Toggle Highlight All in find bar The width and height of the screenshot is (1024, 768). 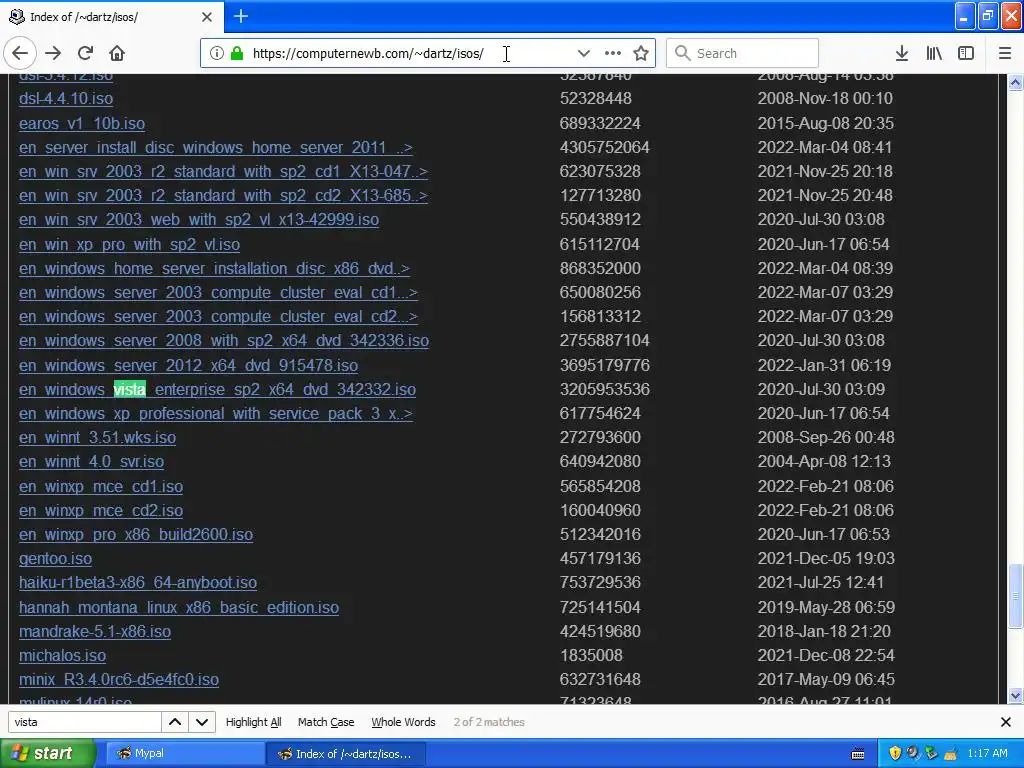click(253, 722)
